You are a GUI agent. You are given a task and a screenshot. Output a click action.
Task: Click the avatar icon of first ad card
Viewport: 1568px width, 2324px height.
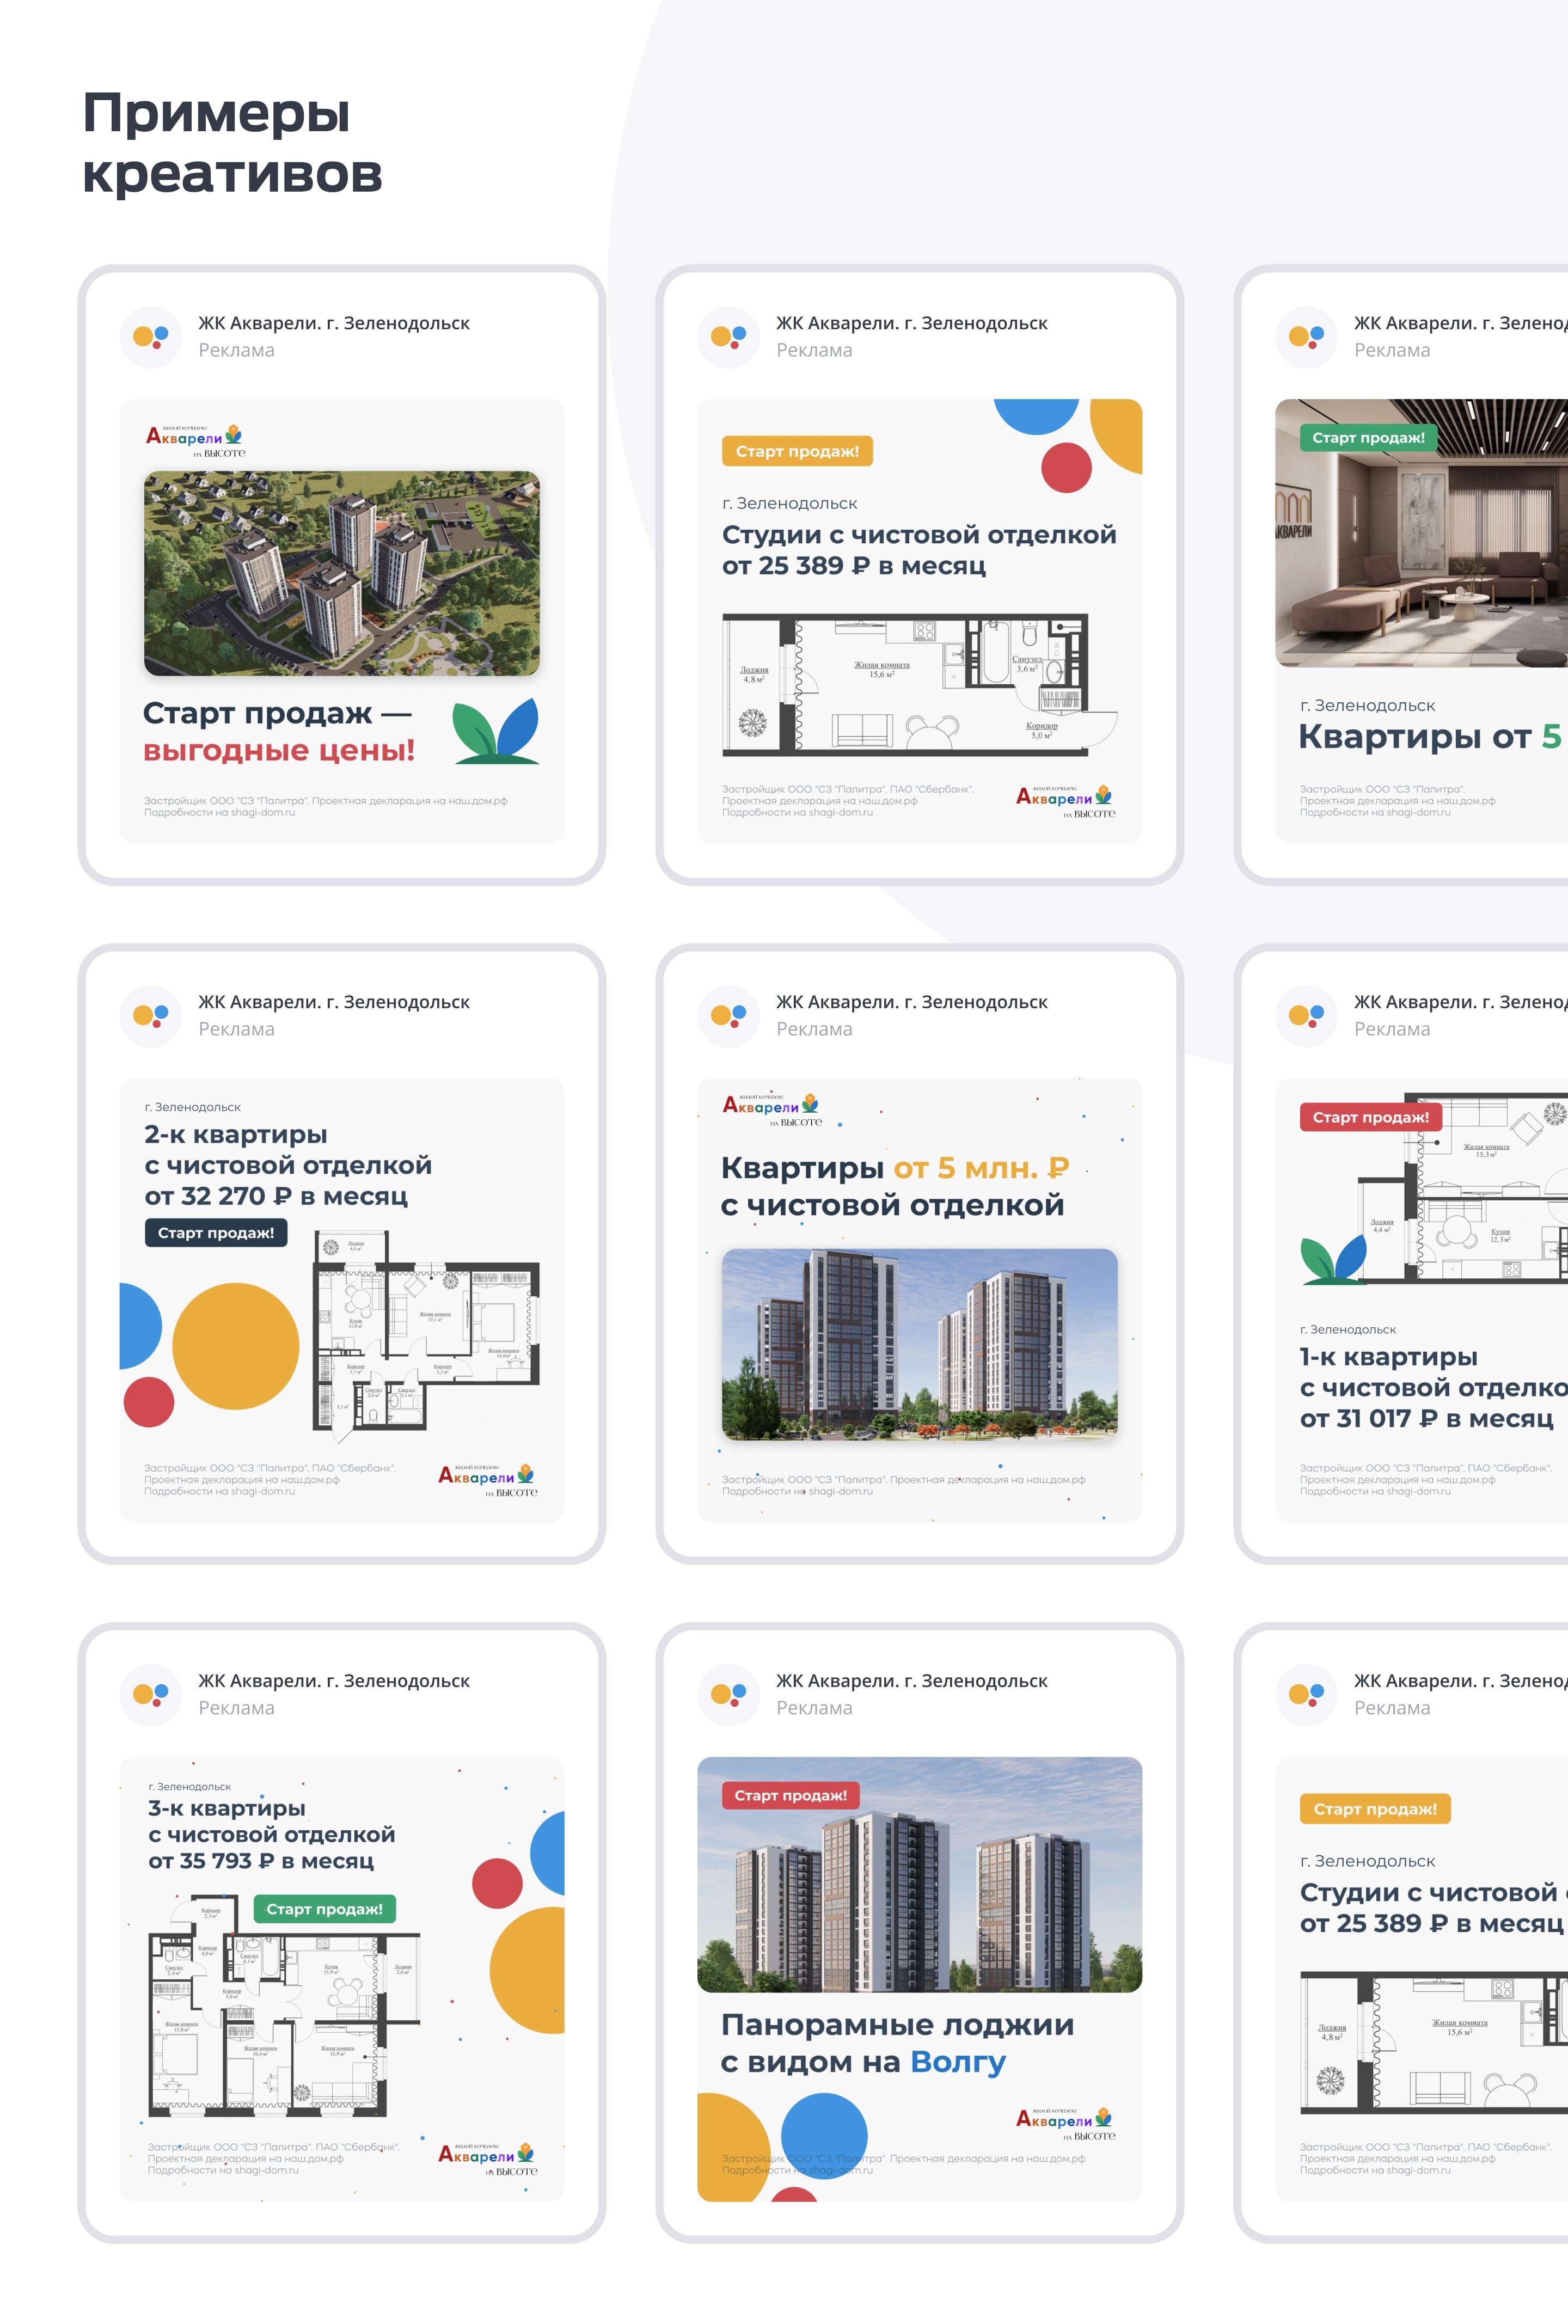pos(150,337)
